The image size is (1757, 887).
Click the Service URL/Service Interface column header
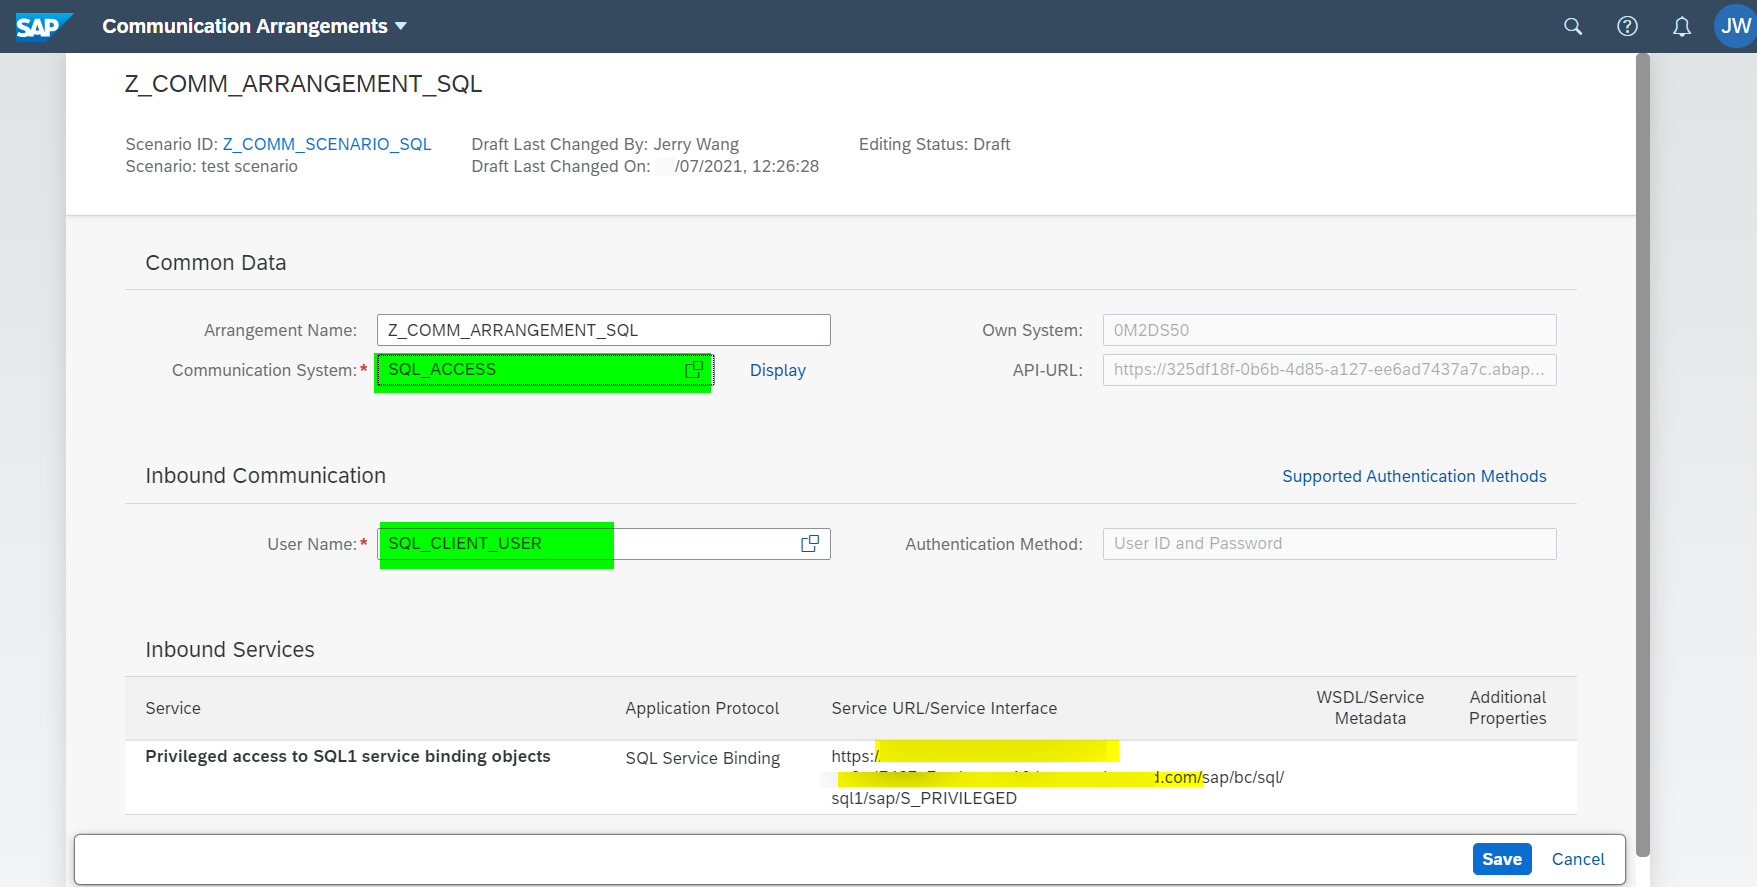coord(944,708)
